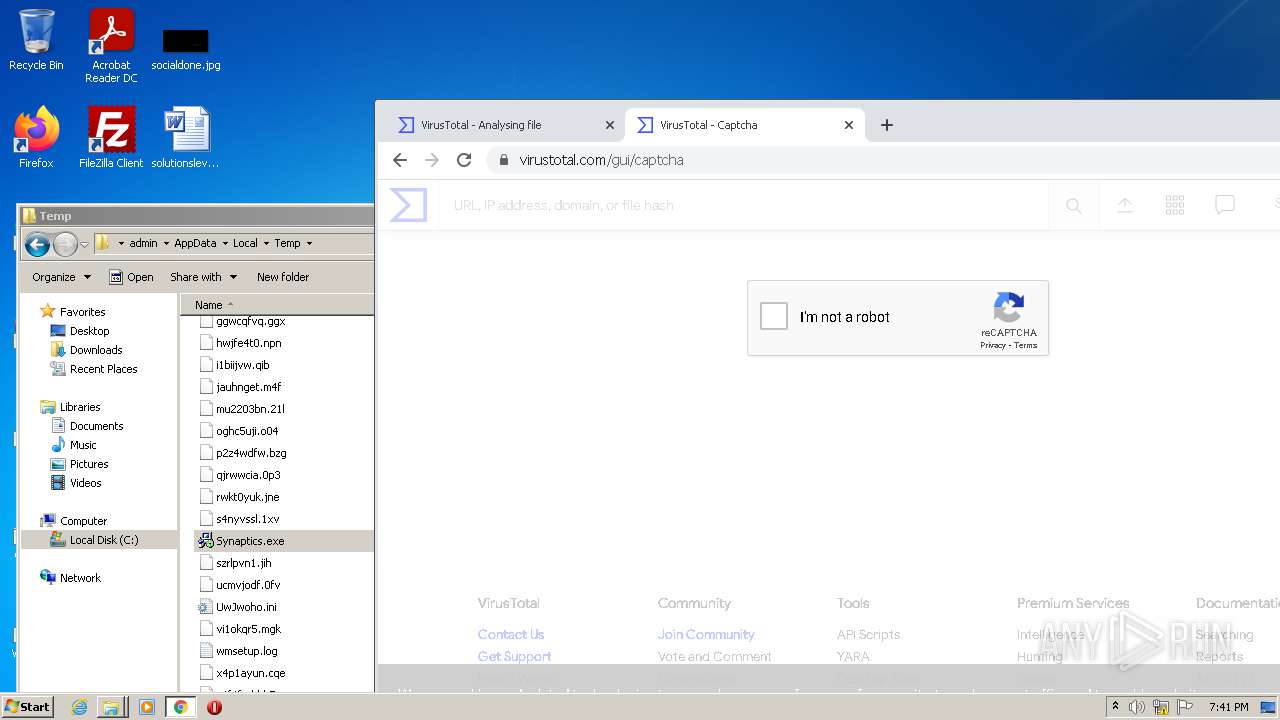Open Documents library
Viewport: 1280px width, 720px height.
click(x=96, y=426)
